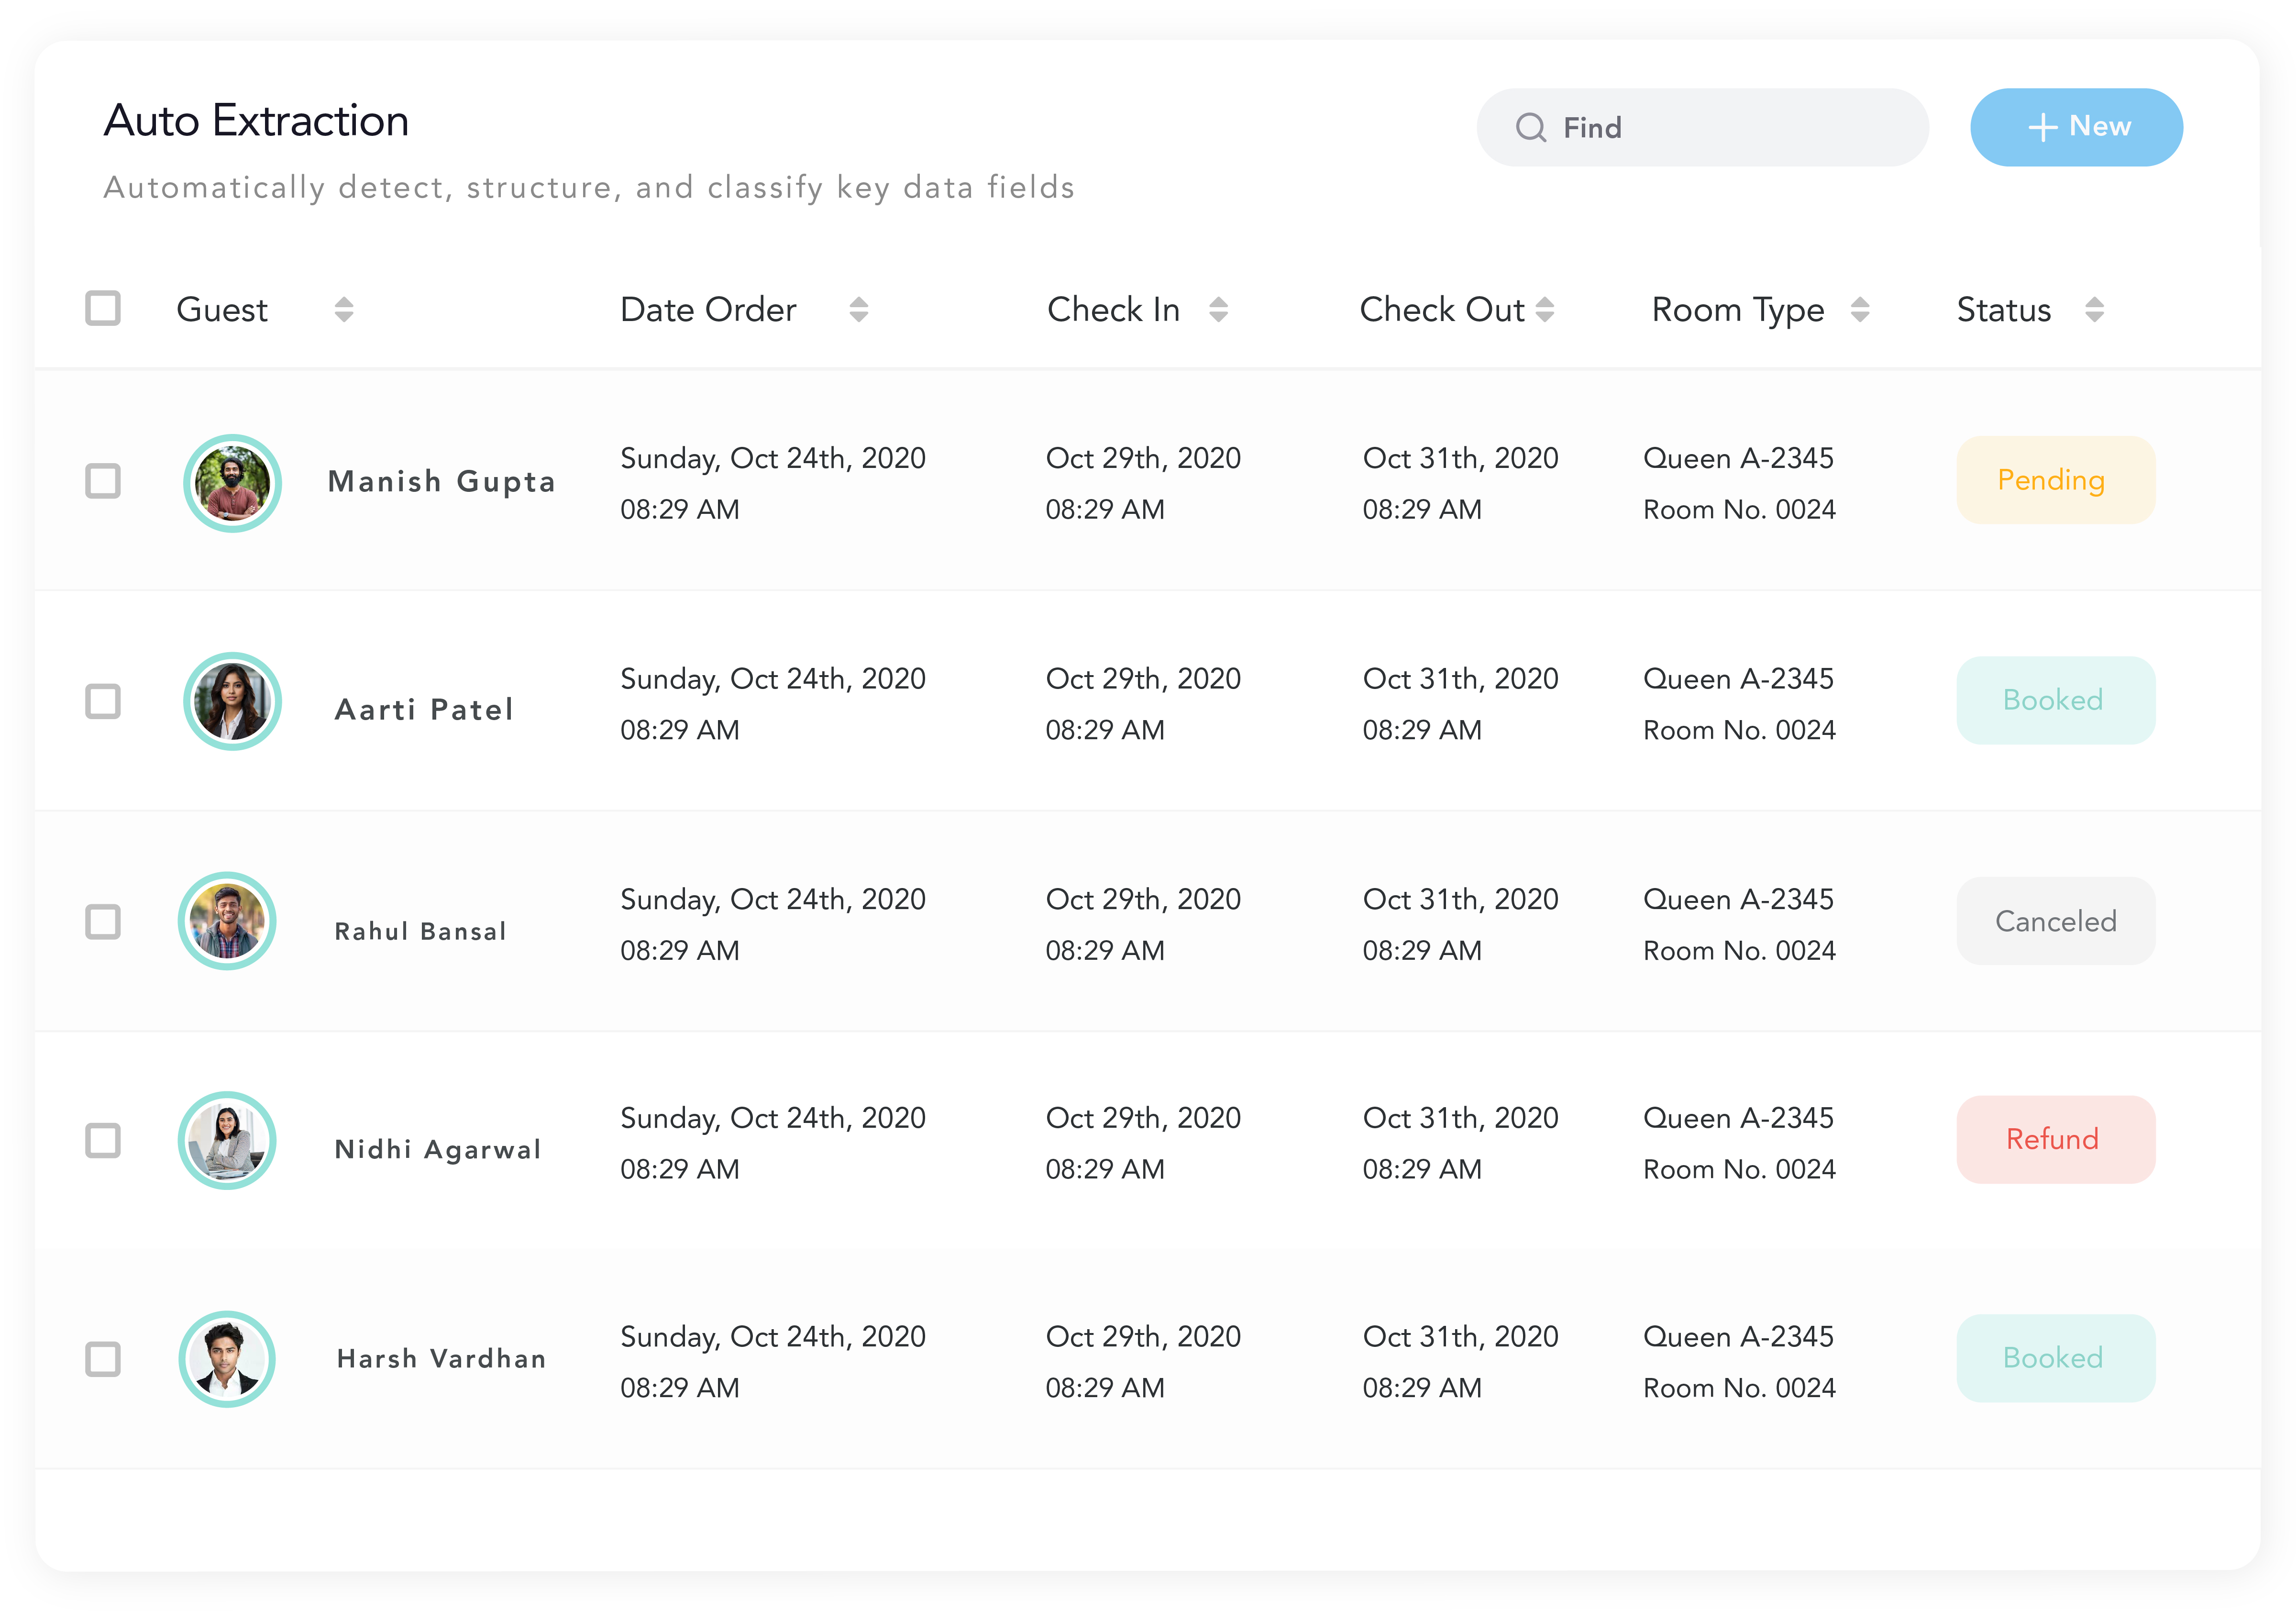Click Check In sort arrows

[x=1218, y=309]
